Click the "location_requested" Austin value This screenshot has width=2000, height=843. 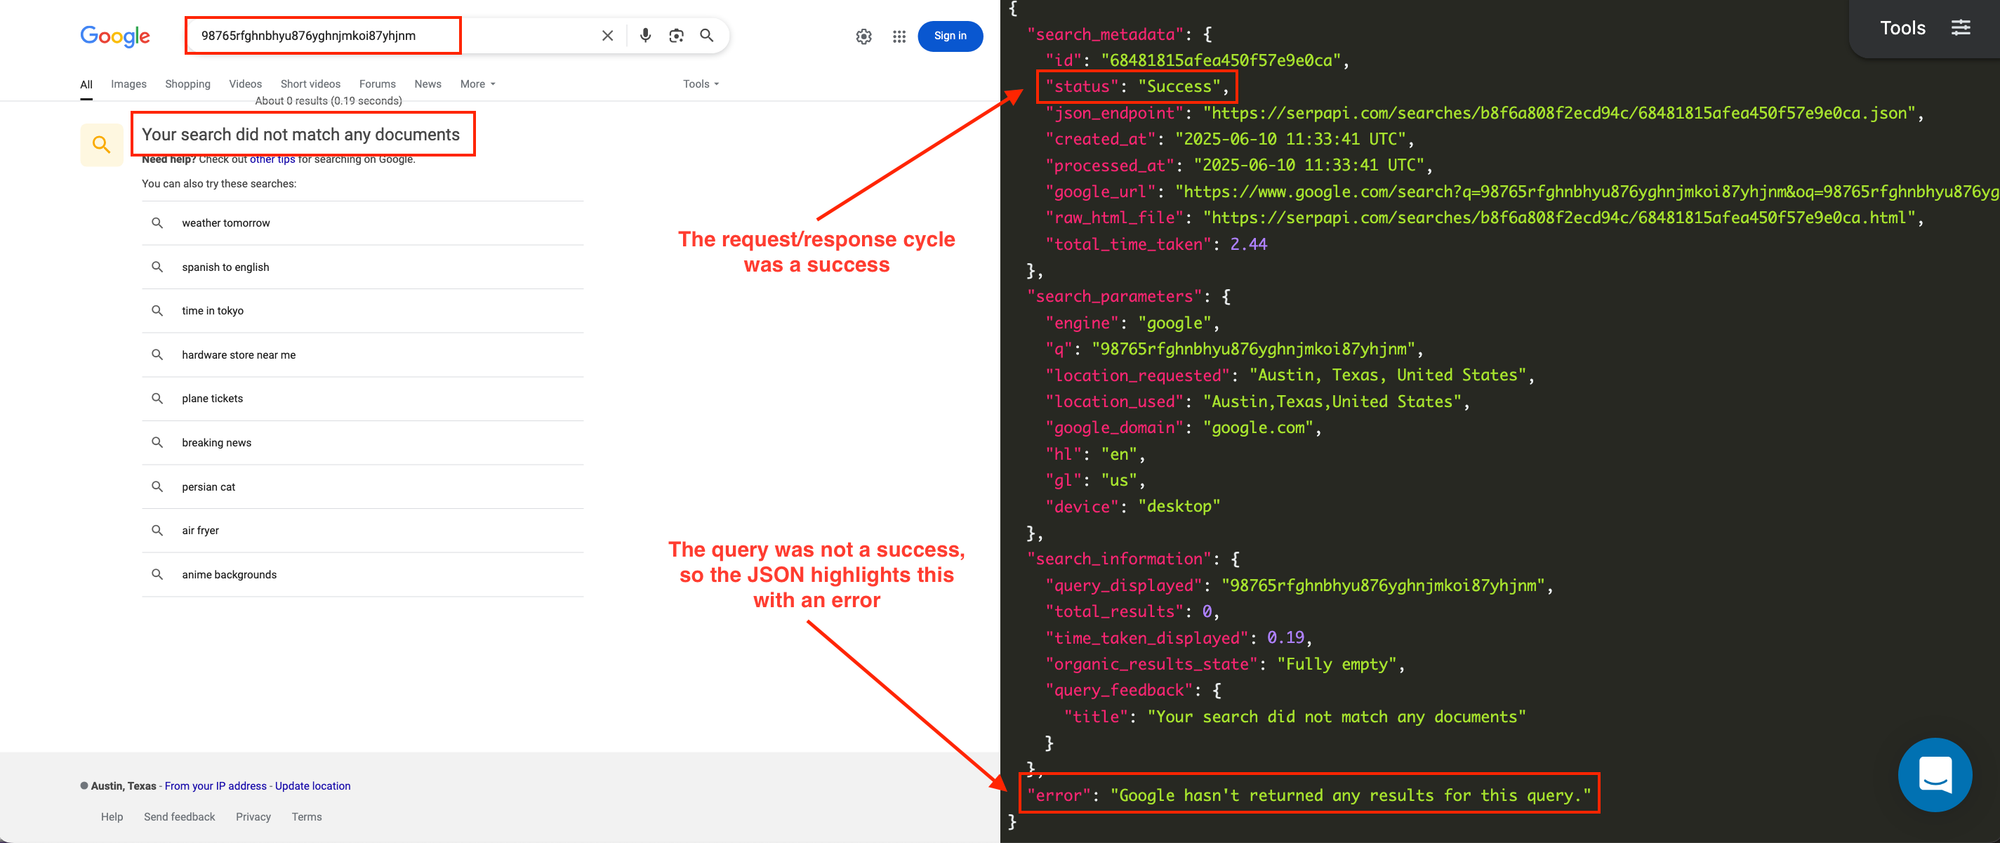coord(1387,375)
